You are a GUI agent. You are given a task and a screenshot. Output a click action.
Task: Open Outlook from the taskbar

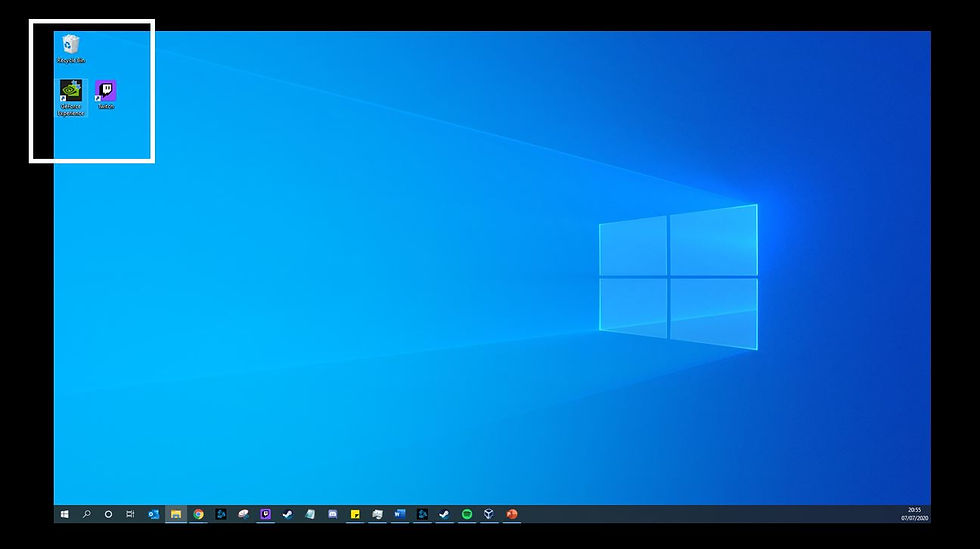(x=153, y=514)
